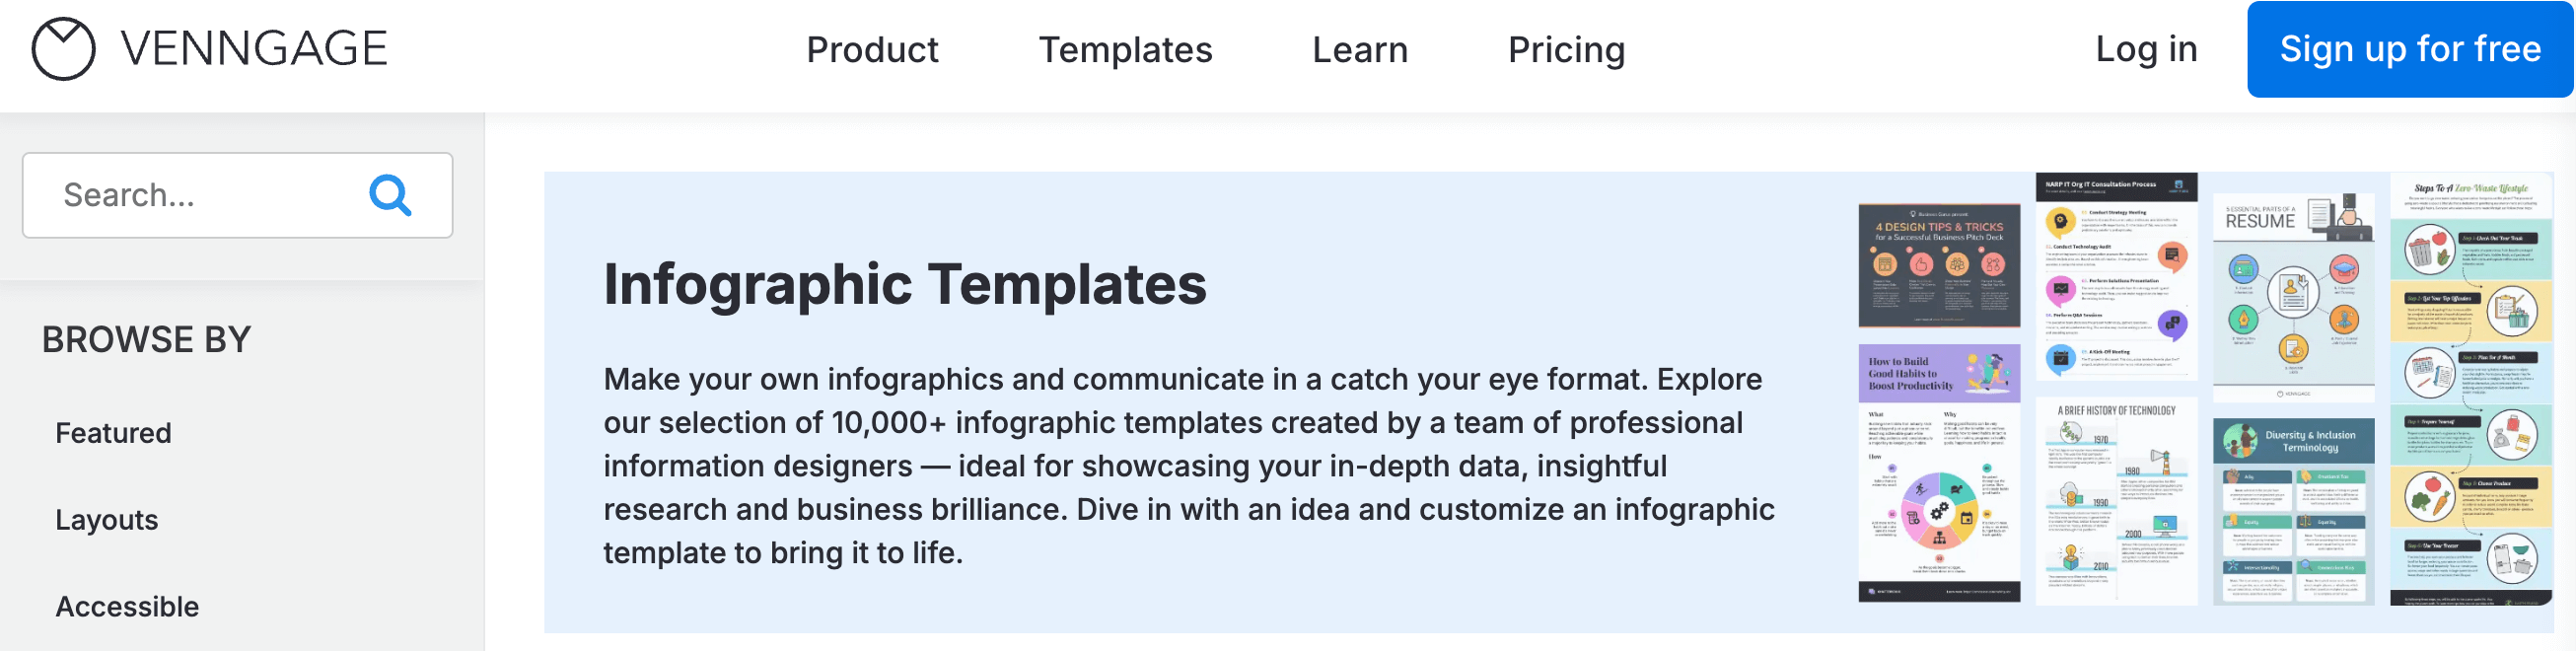Open the Templates menu
The image size is (2576, 651).
coord(1125,50)
